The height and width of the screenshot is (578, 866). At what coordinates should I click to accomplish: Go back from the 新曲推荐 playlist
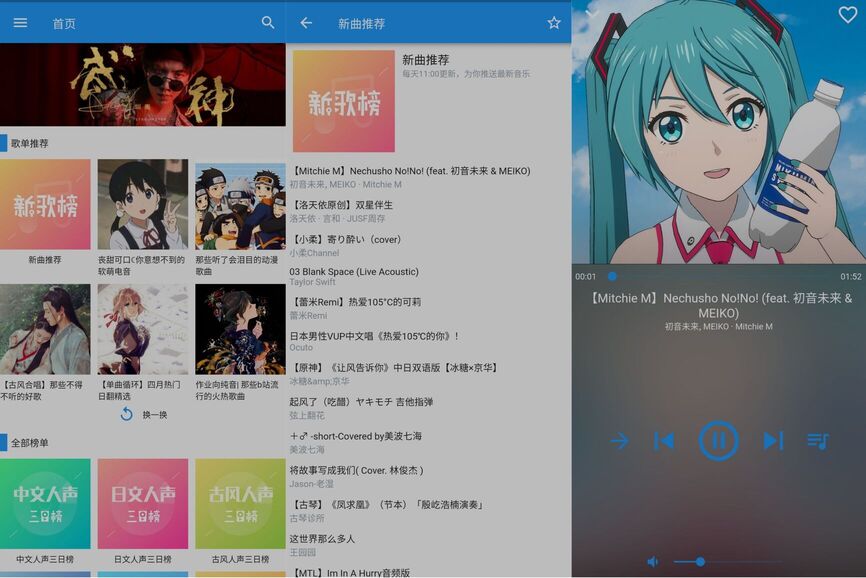tap(306, 23)
